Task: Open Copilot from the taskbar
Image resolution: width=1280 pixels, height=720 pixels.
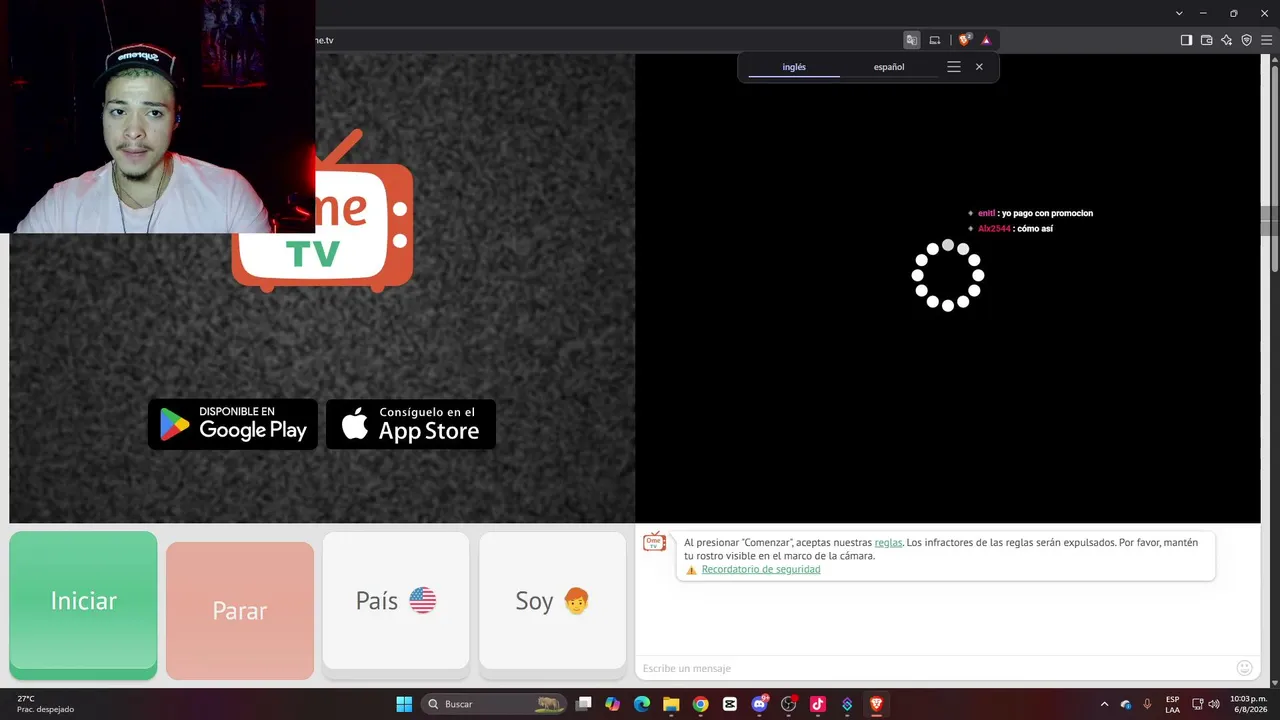Action: click(613, 704)
